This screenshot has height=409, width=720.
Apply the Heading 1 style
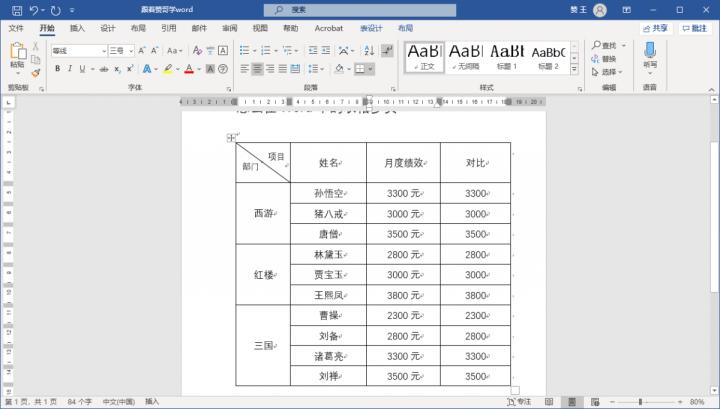coord(507,57)
